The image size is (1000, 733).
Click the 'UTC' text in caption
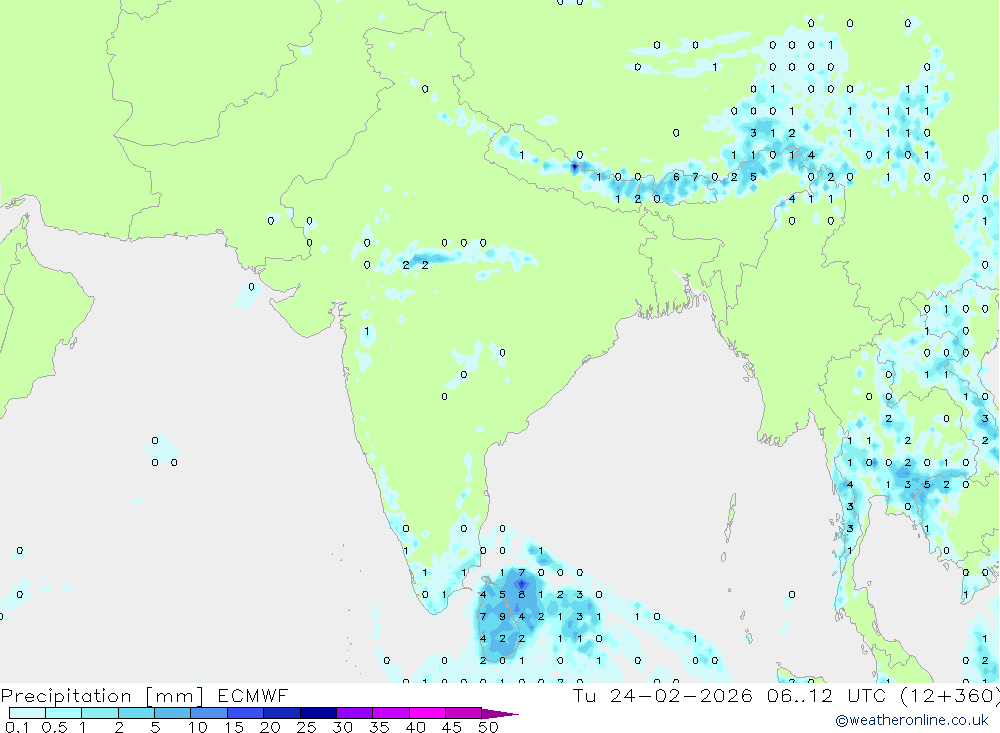[867, 695]
